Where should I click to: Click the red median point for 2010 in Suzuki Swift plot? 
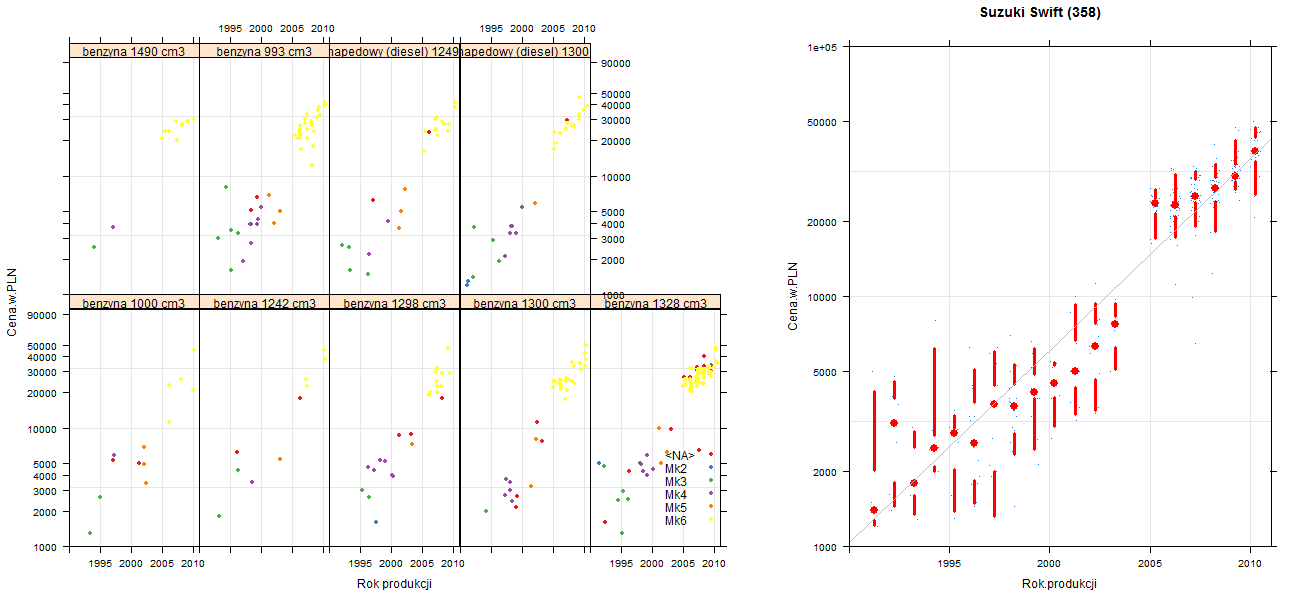pos(1254,151)
